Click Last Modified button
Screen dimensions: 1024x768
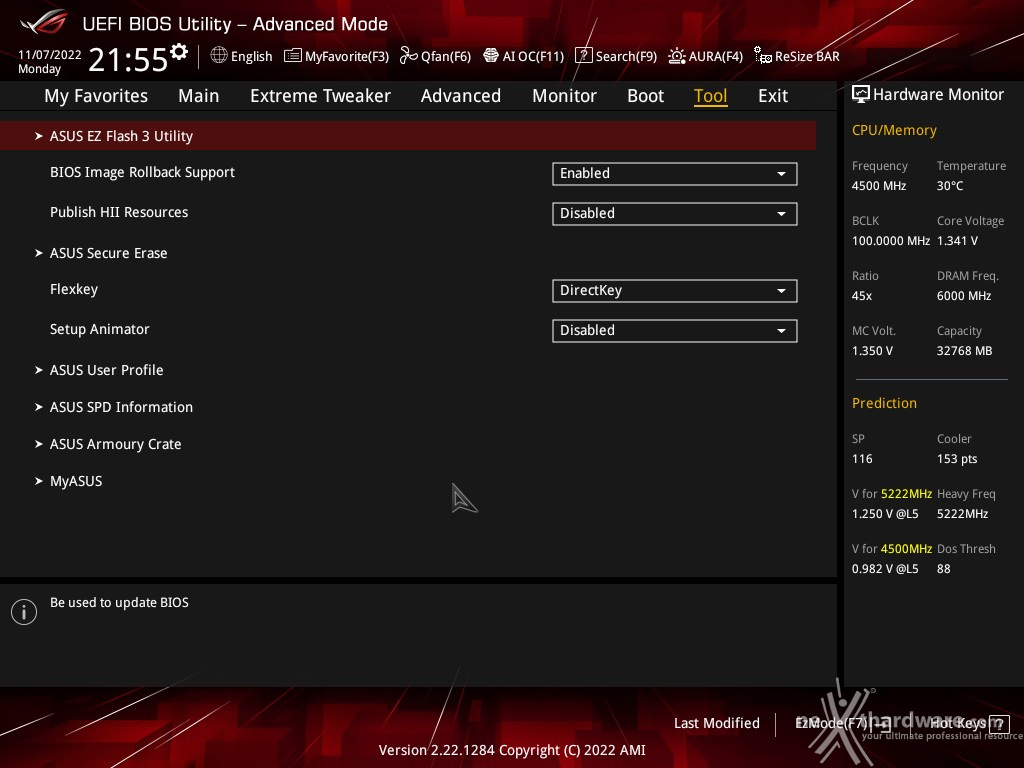tap(716, 724)
